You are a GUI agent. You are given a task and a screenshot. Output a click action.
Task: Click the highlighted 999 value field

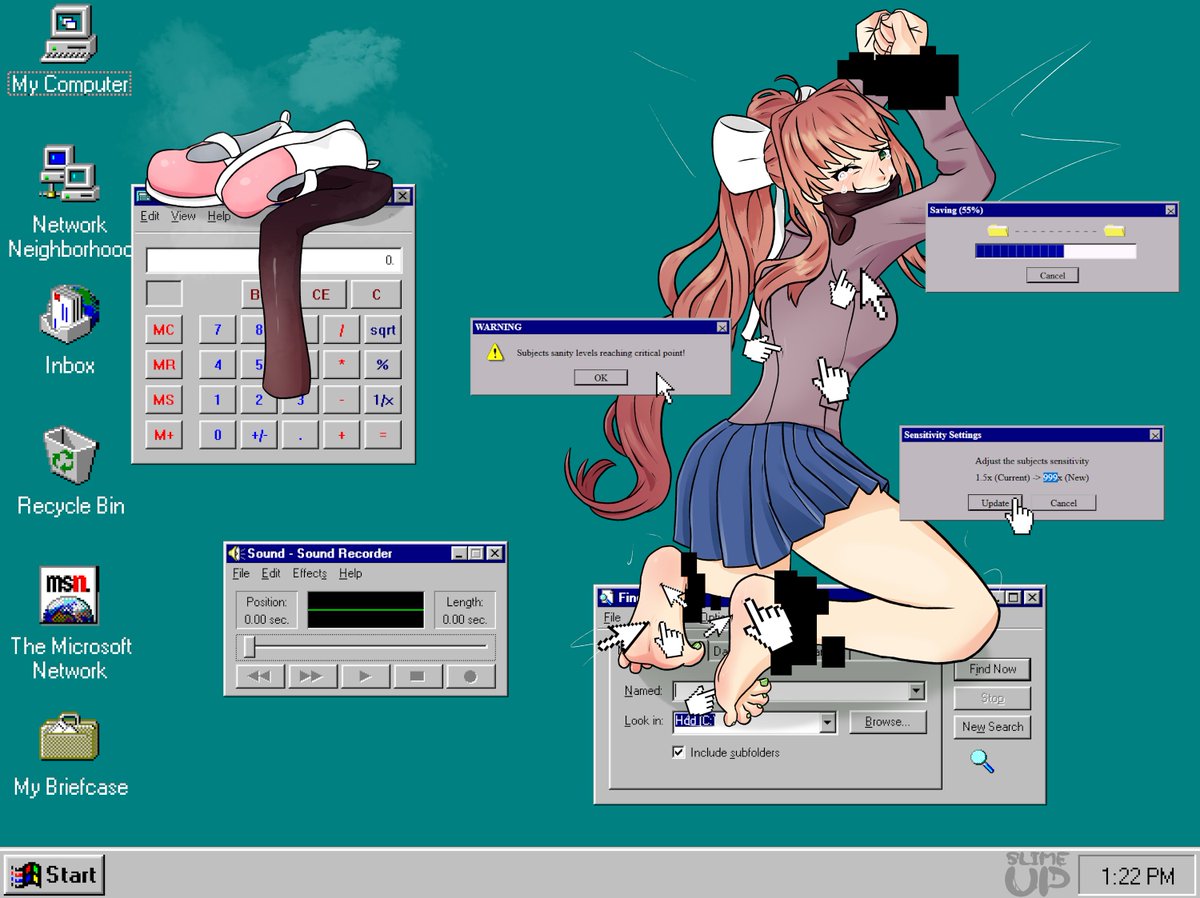pos(1050,477)
